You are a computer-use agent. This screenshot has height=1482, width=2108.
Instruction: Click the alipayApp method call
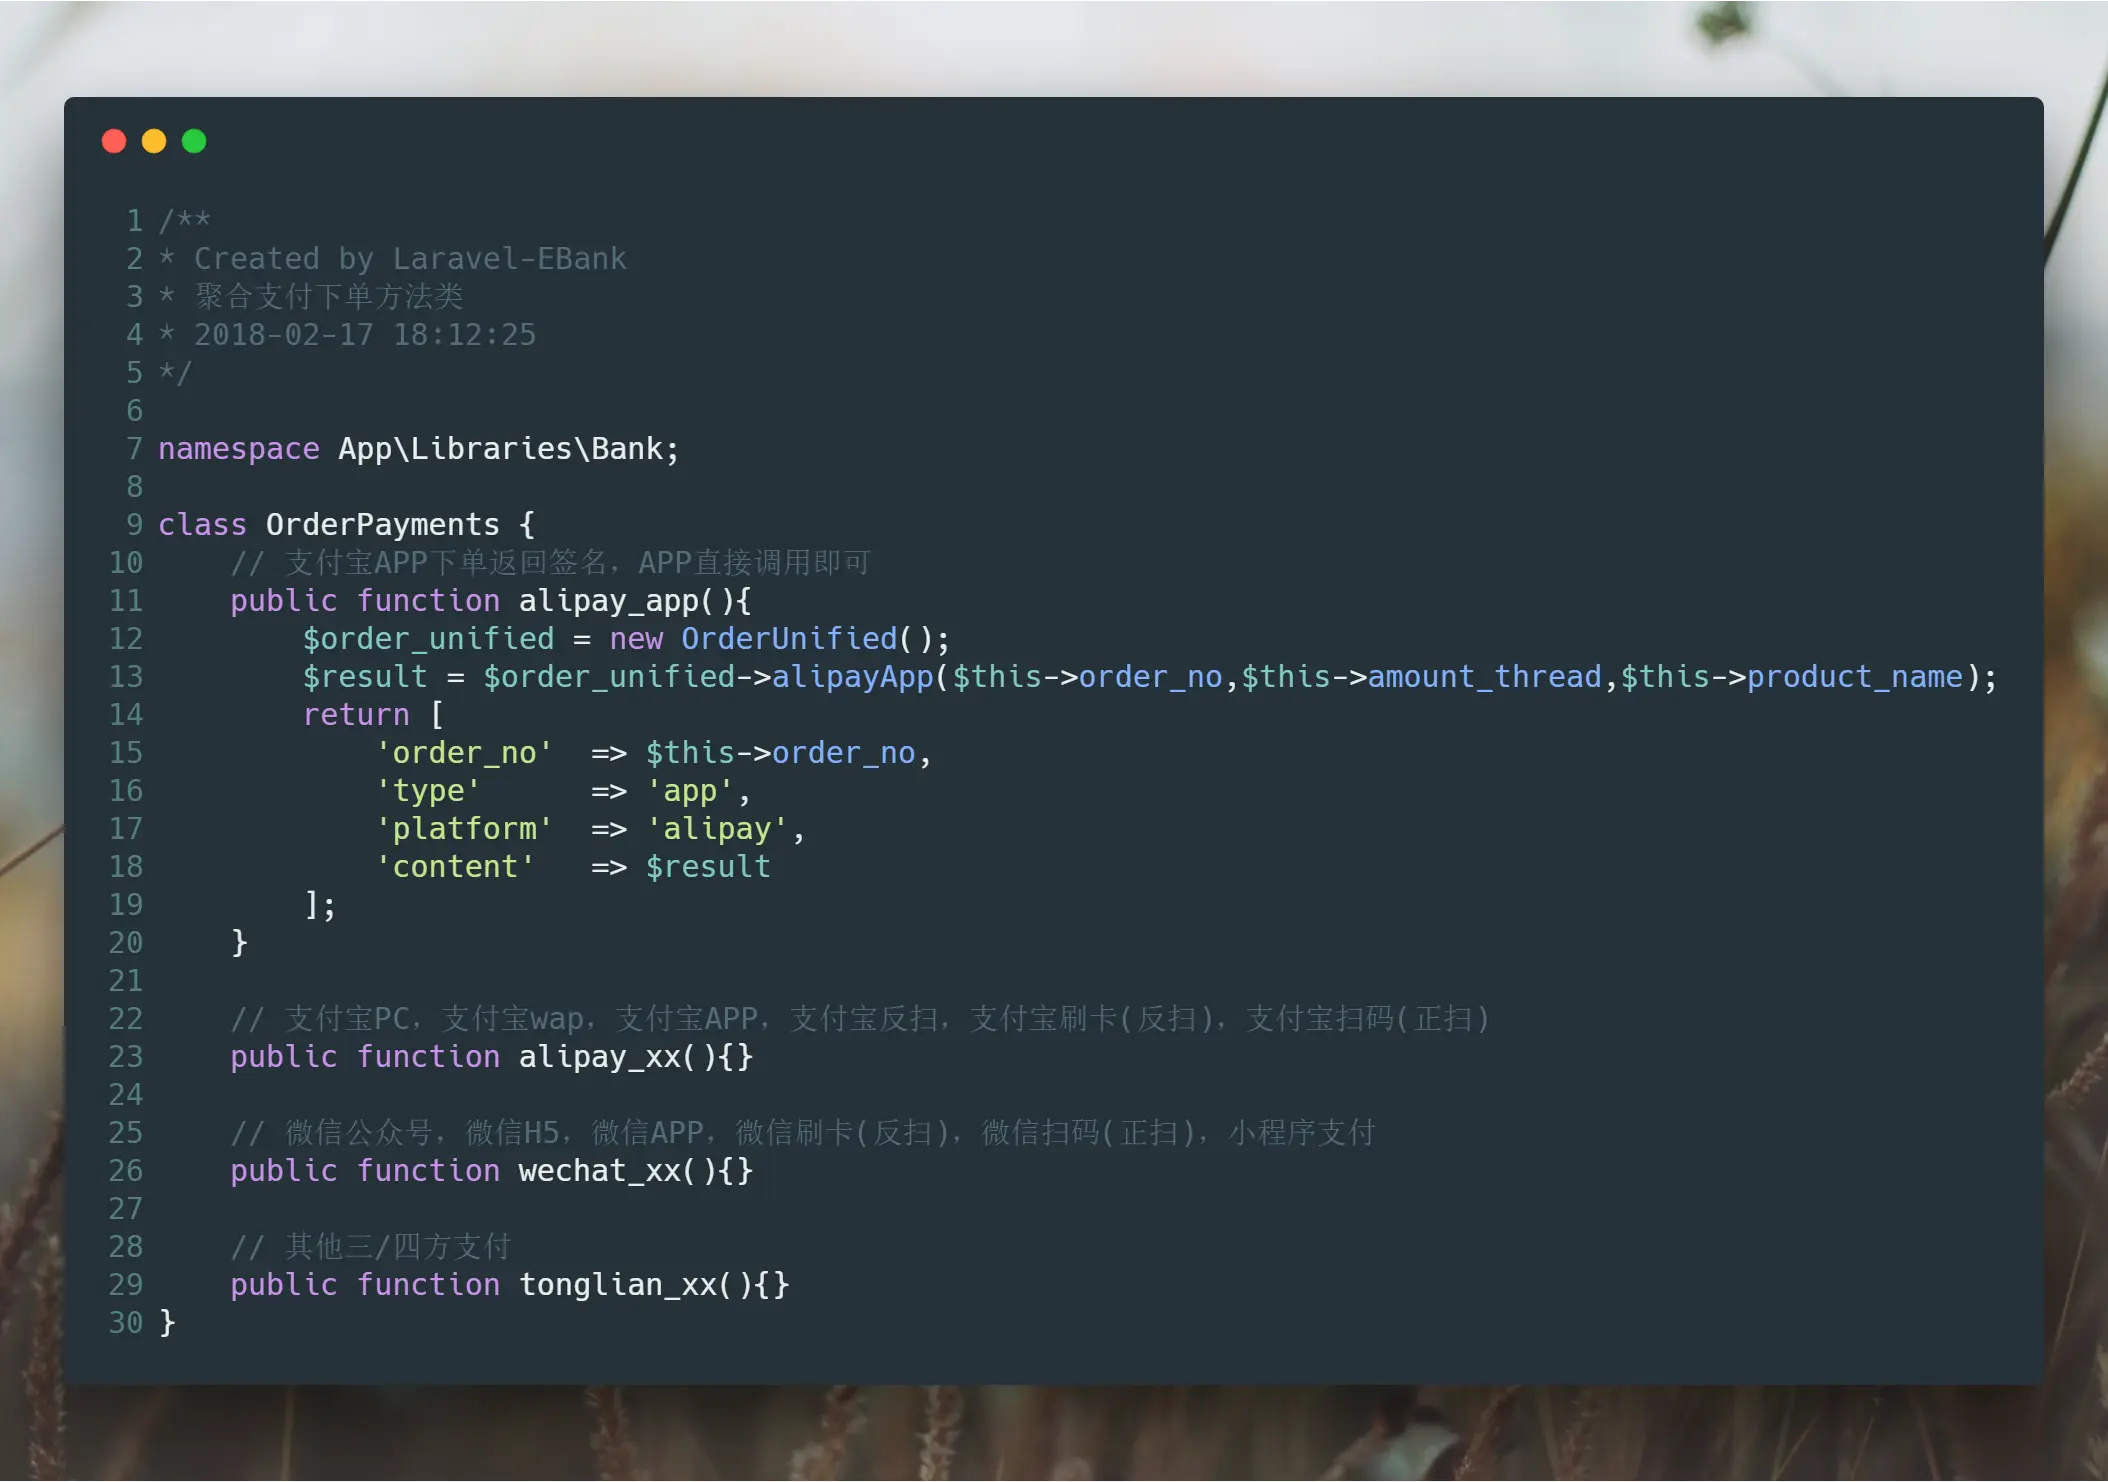[852, 677]
